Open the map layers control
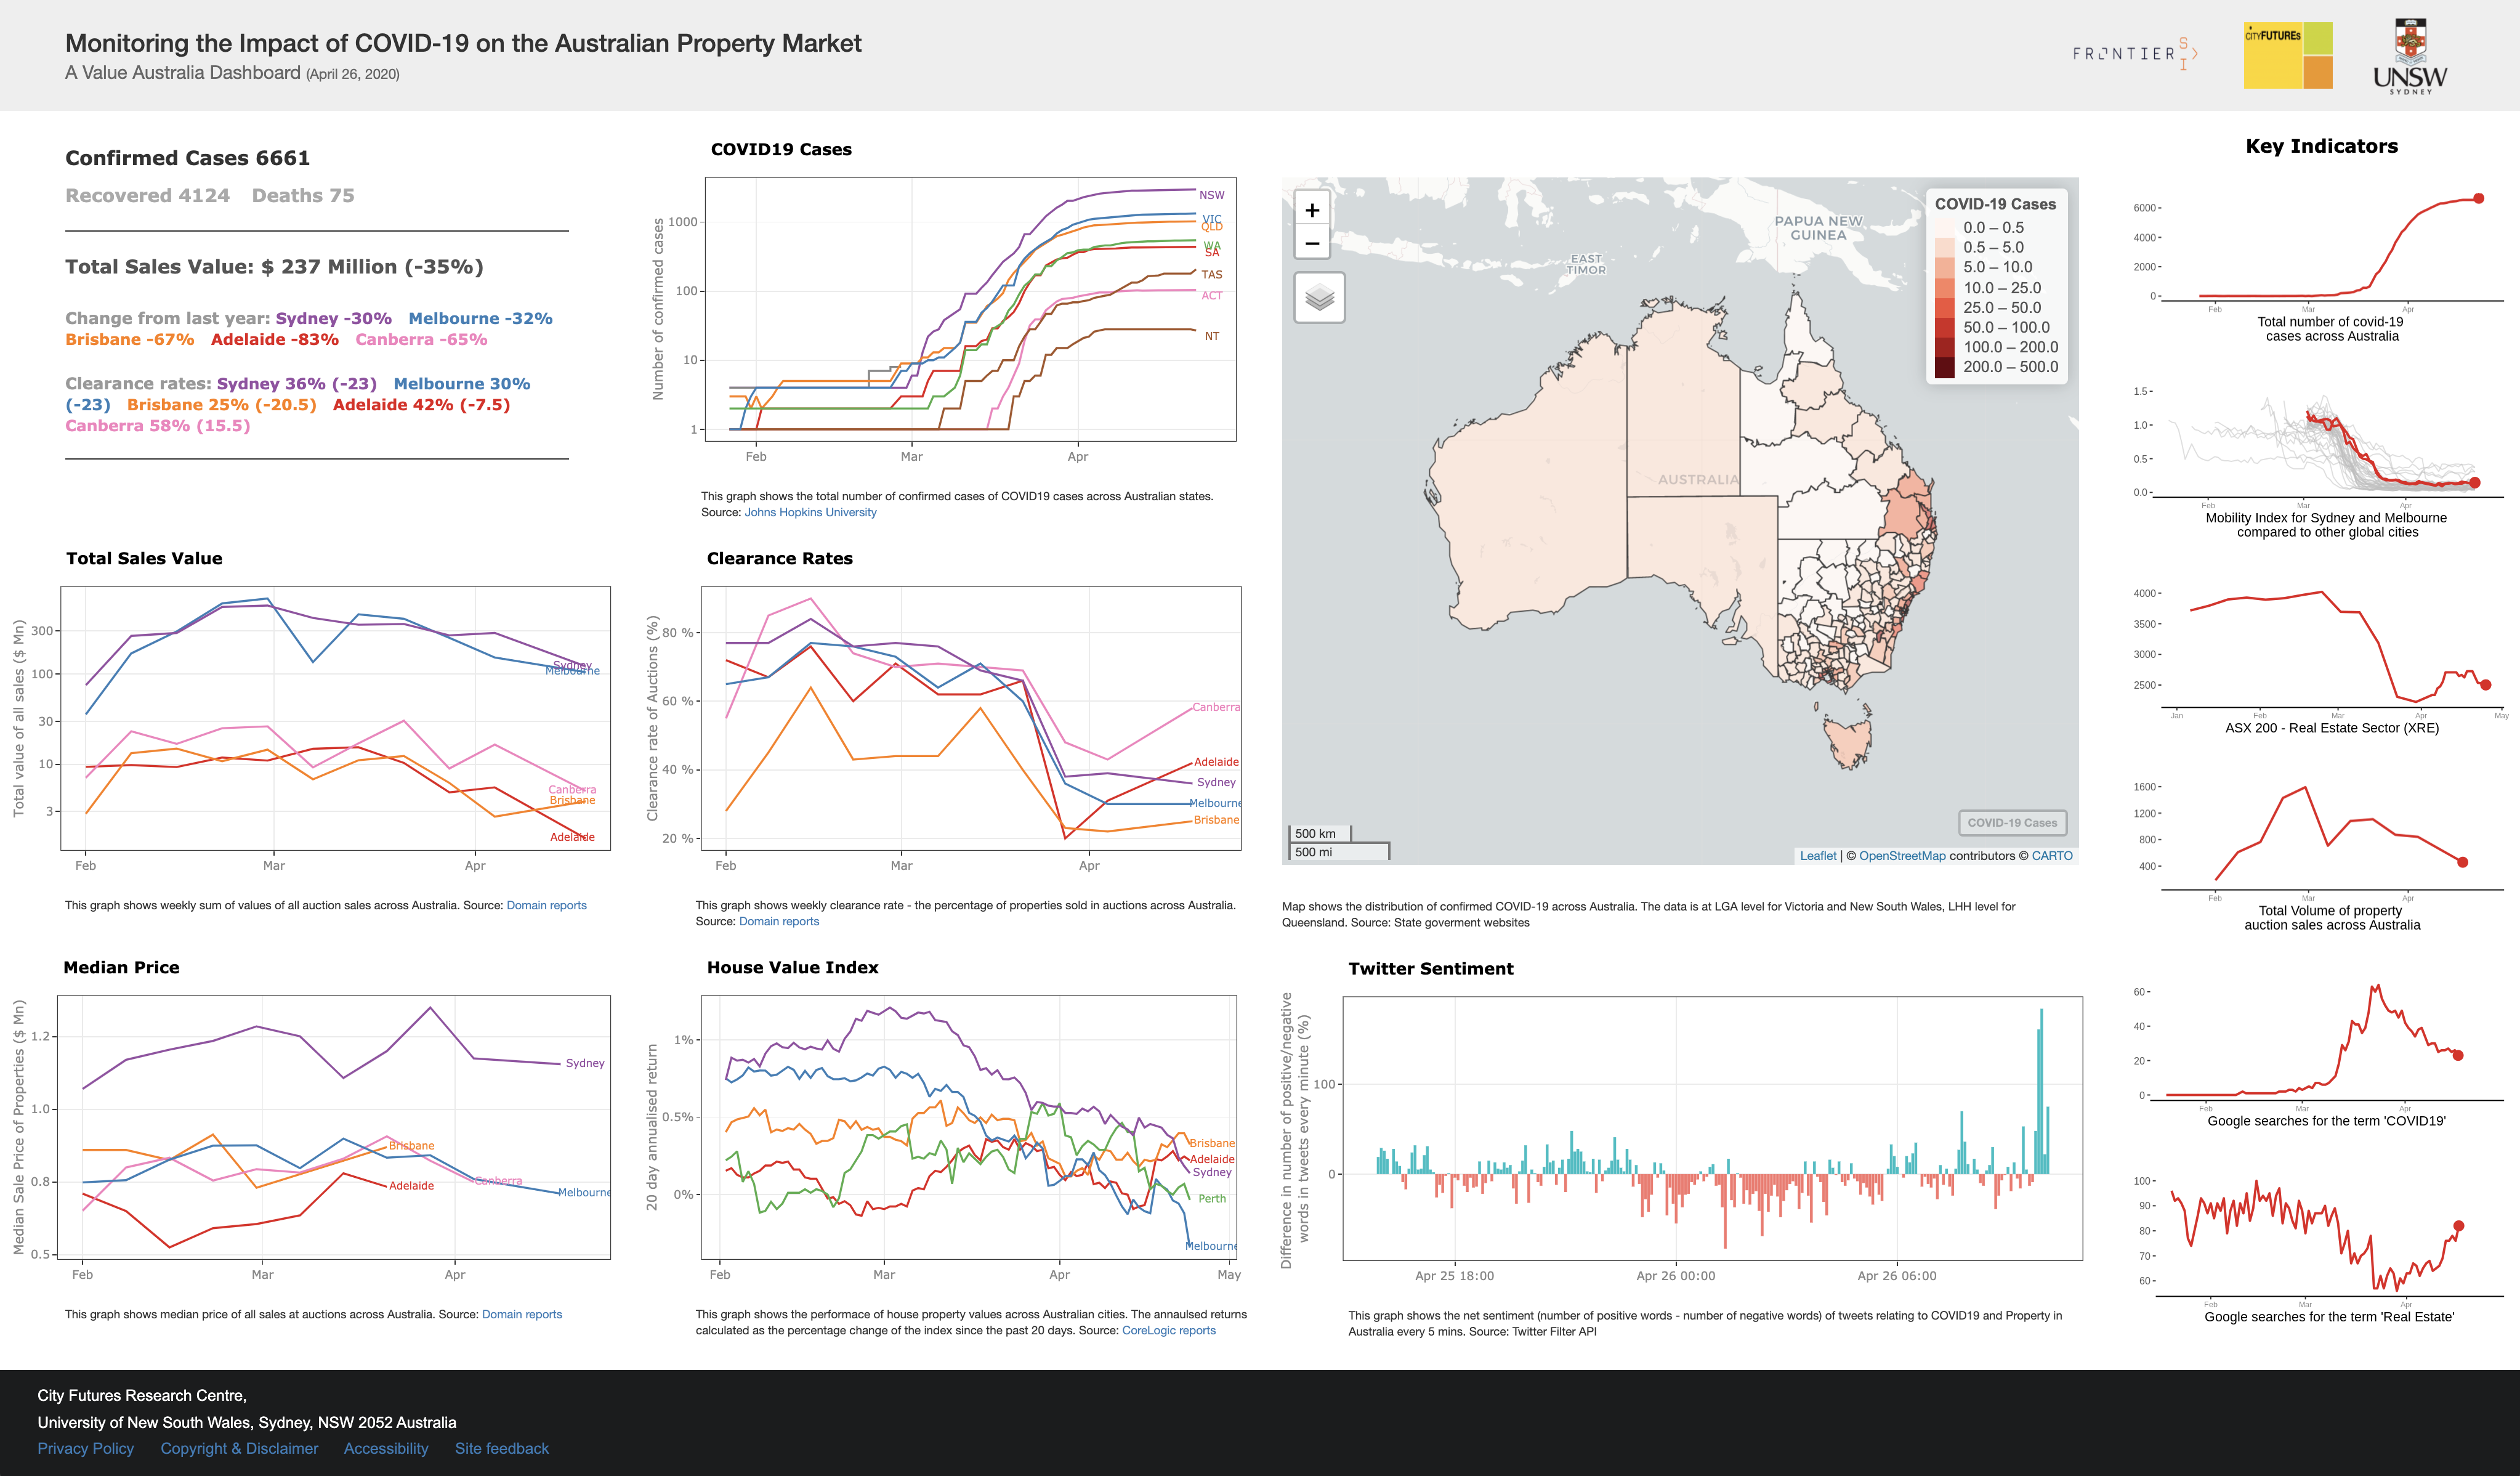2520x1476 pixels. 1319,297
